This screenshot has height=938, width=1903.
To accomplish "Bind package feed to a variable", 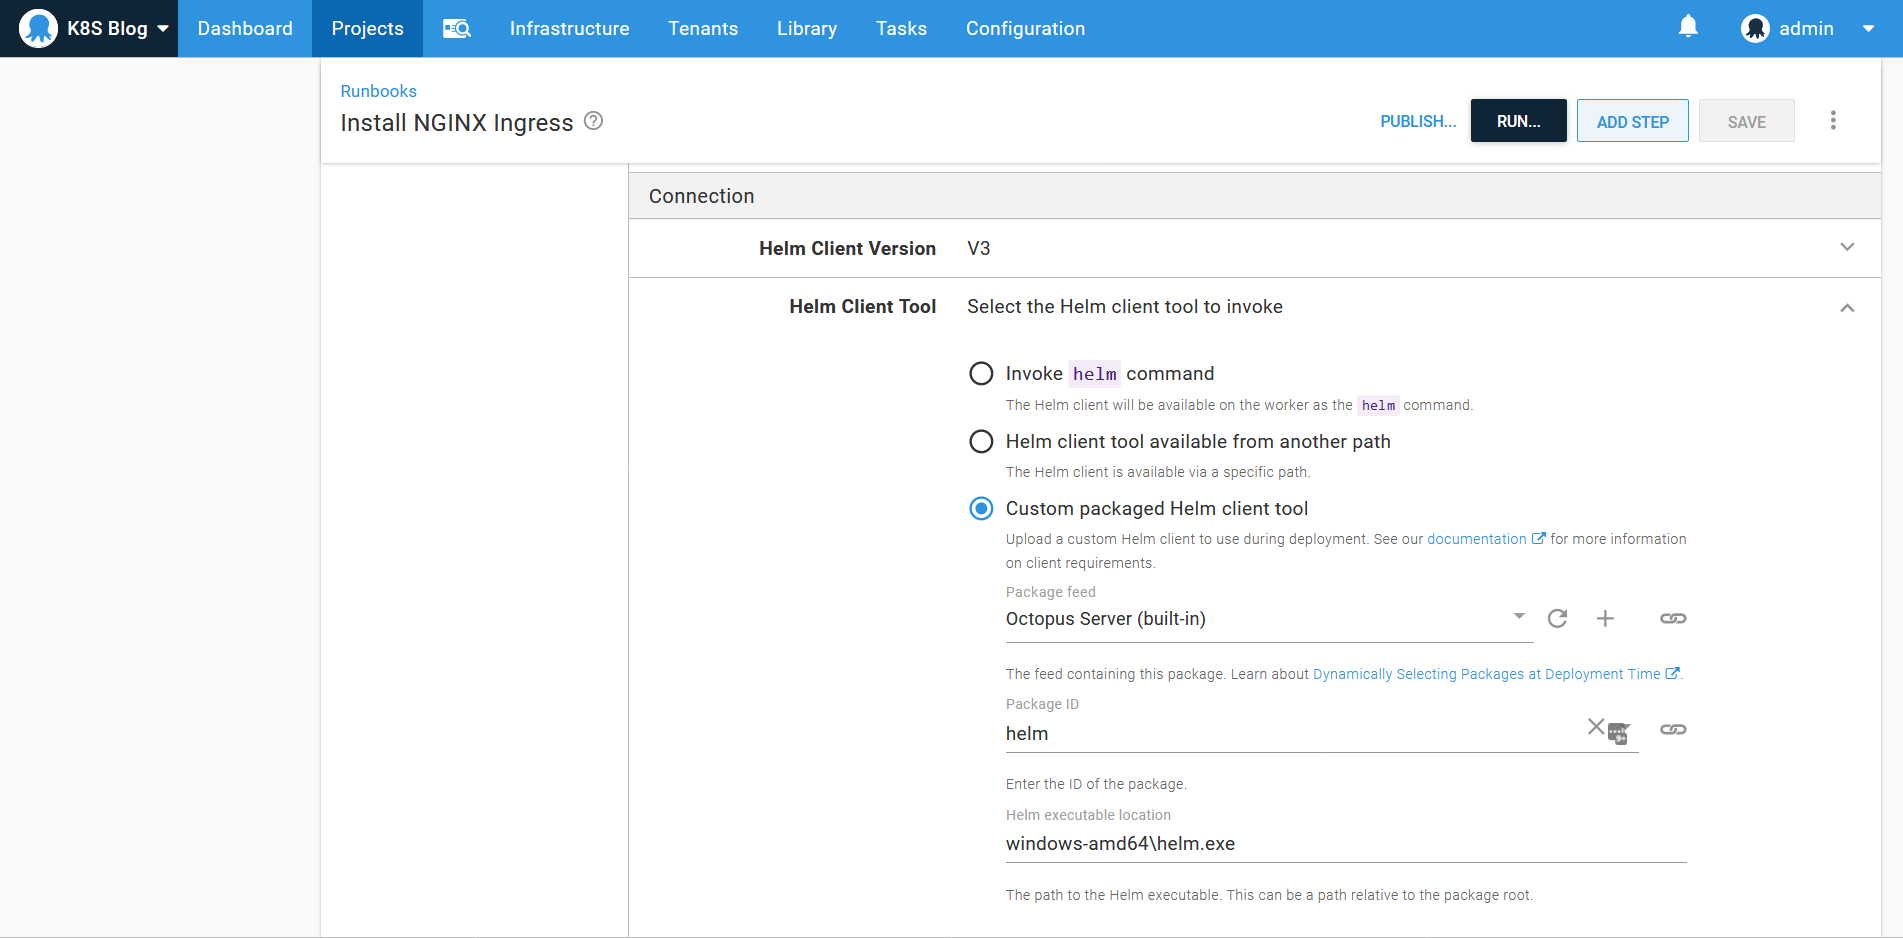I will tap(1672, 619).
